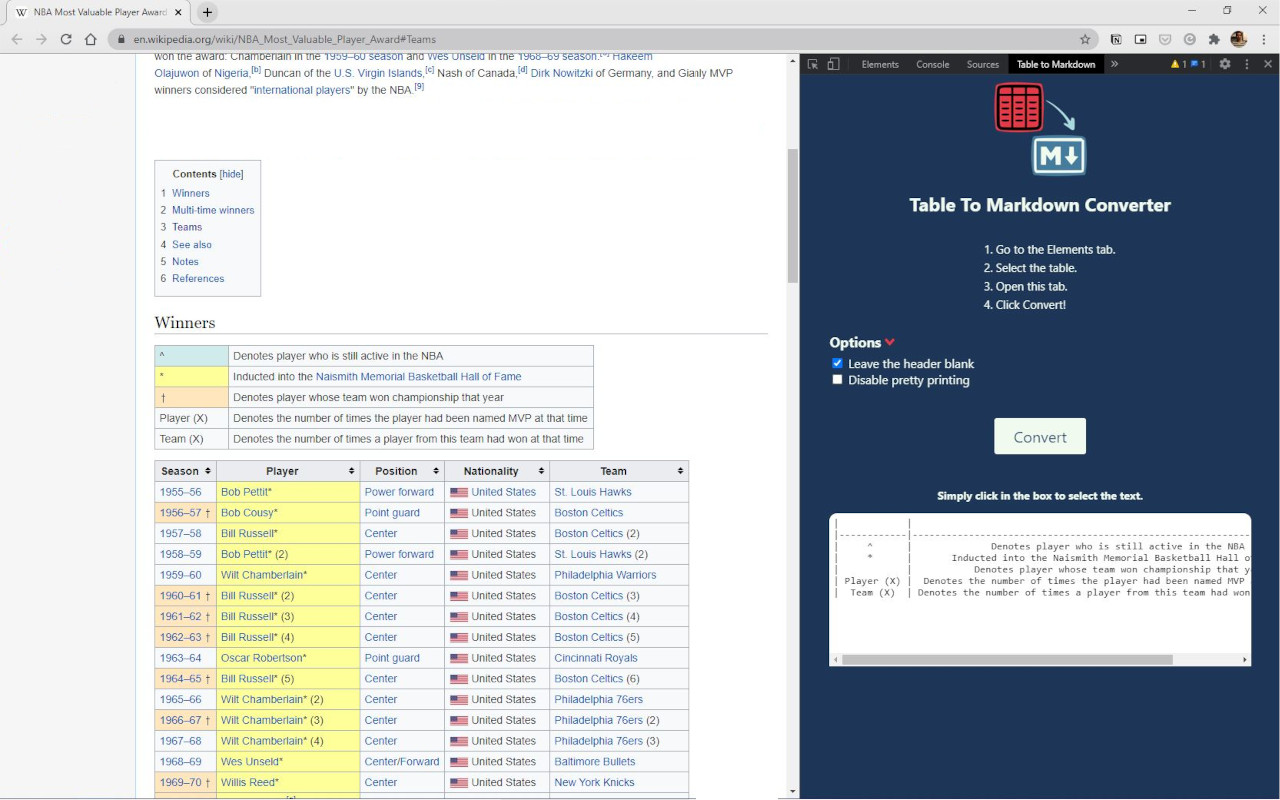This screenshot has width=1280, height=800.
Task: Open the Philadelphia Warriors team link
Action: click(605, 575)
